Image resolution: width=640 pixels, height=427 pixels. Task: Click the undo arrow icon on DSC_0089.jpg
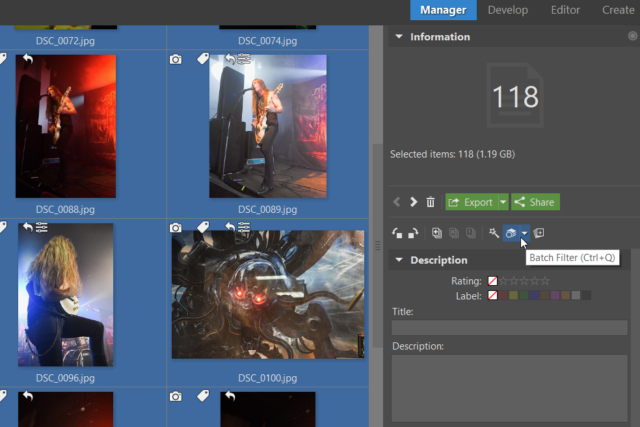coord(231,58)
